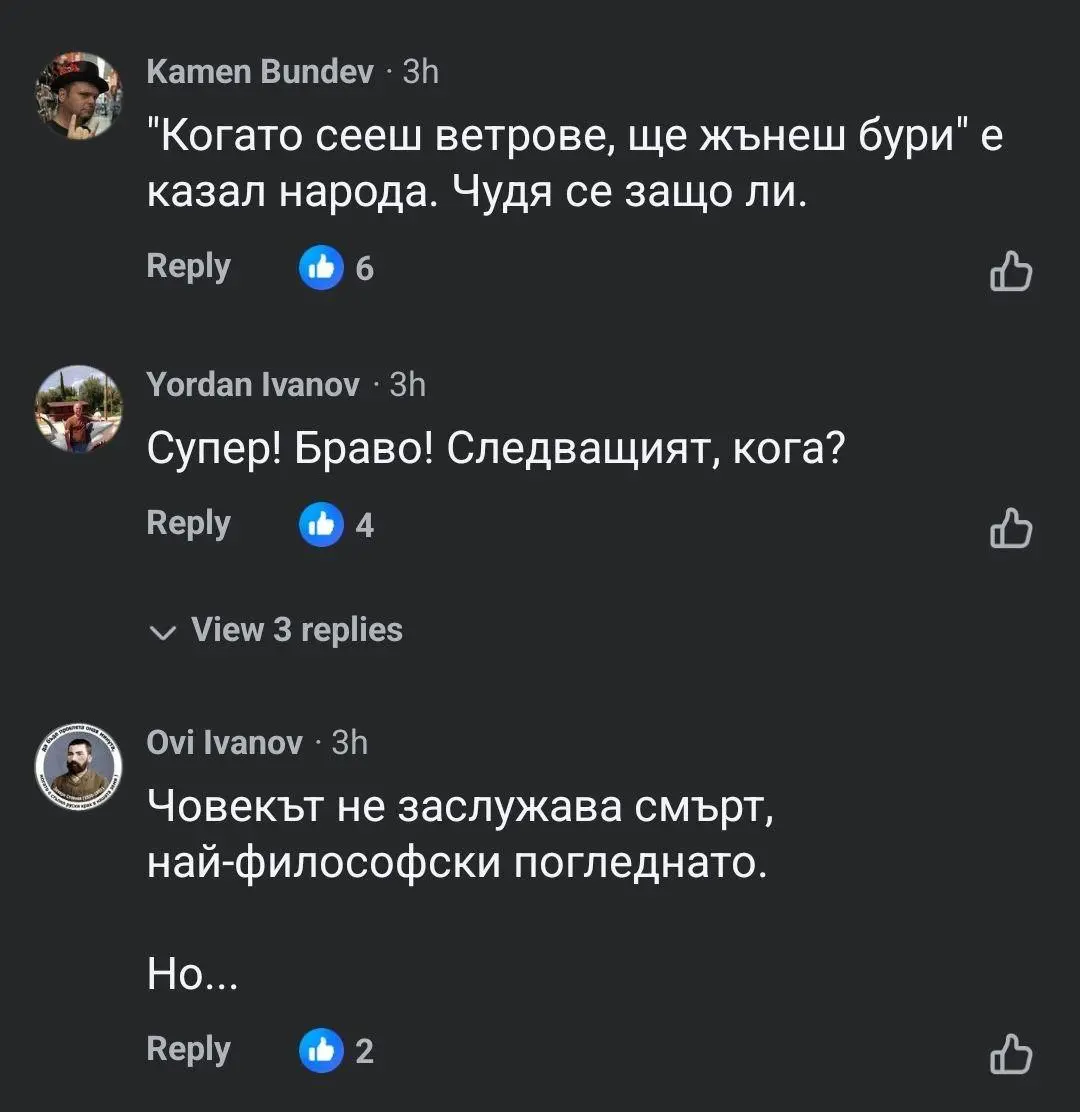Open the Yordan Ivanov name link
Image resolution: width=1080 pixels, height=1112 pixels.
click(253, 384)
